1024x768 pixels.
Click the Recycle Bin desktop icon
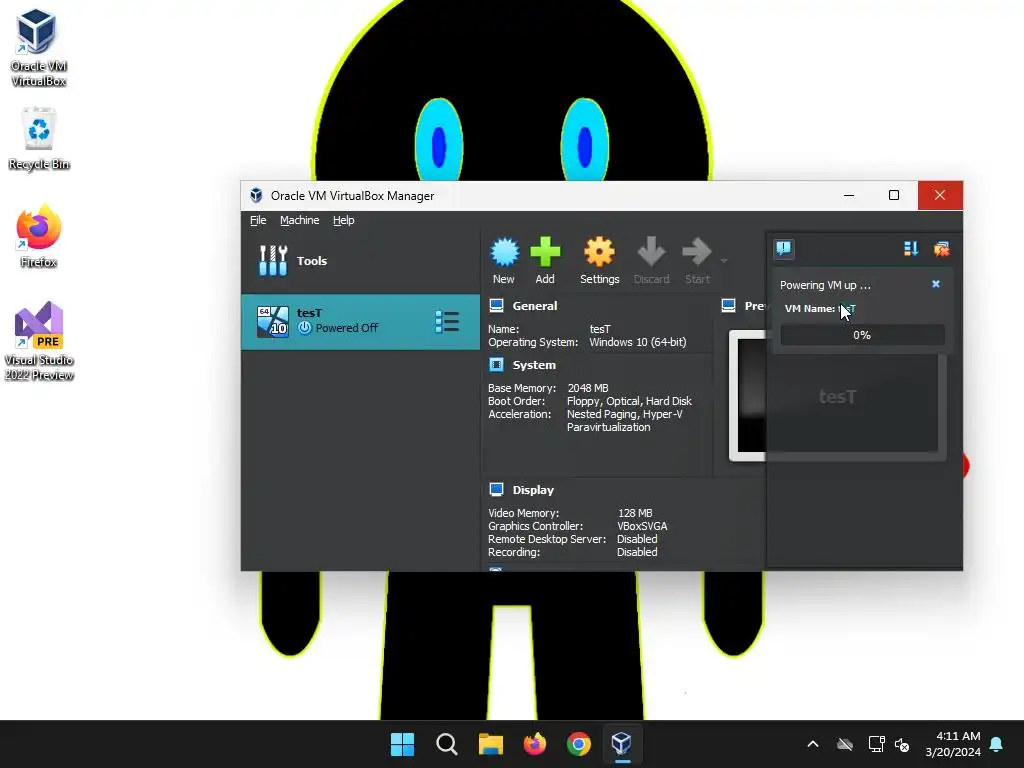point(39,138)
